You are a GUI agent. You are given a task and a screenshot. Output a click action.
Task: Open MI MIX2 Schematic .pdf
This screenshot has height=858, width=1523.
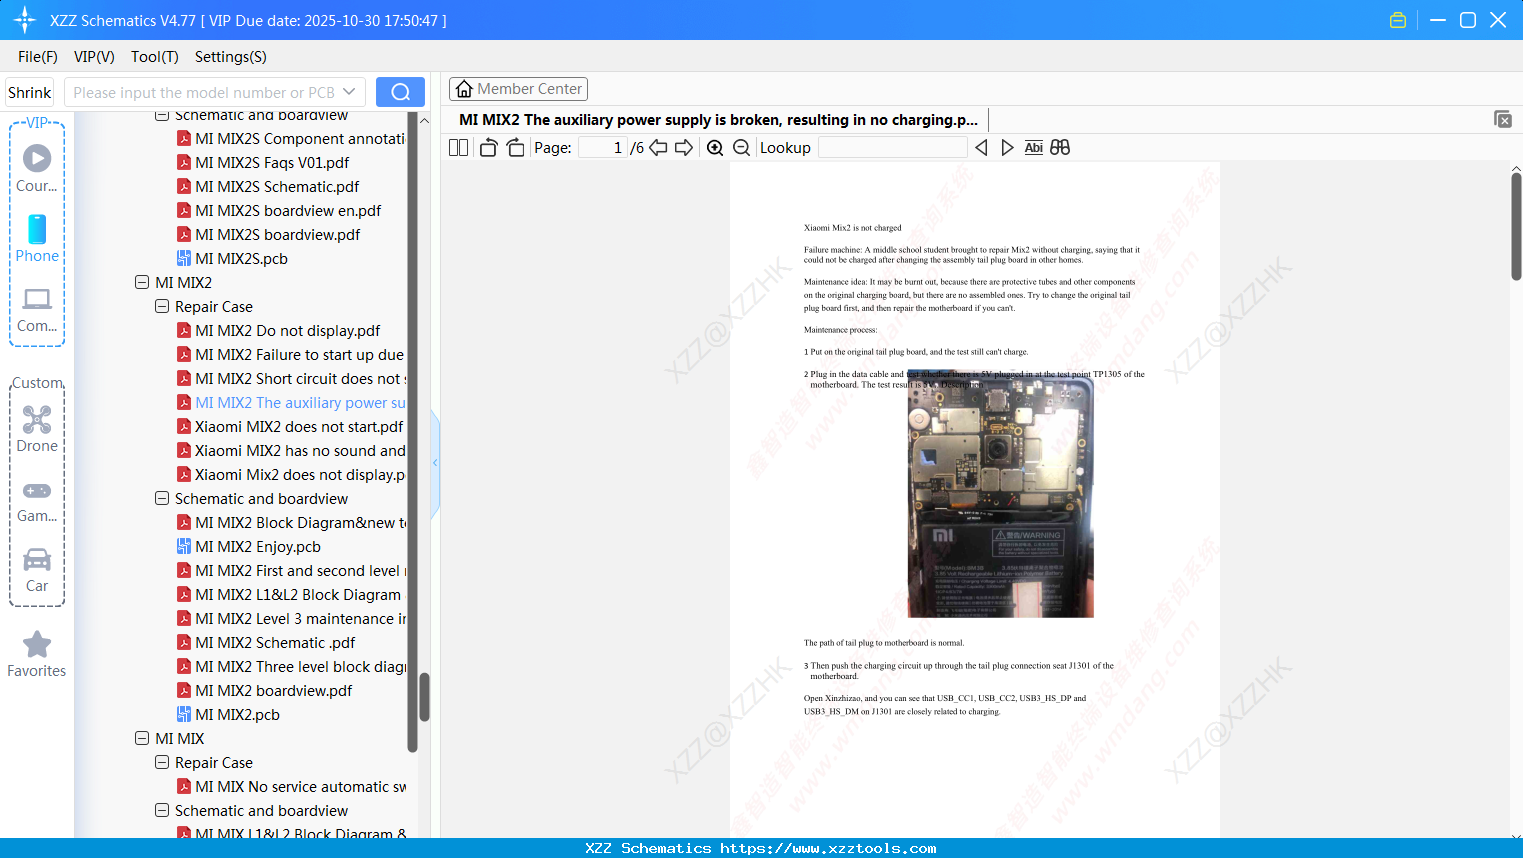click(x=275, y=643)
